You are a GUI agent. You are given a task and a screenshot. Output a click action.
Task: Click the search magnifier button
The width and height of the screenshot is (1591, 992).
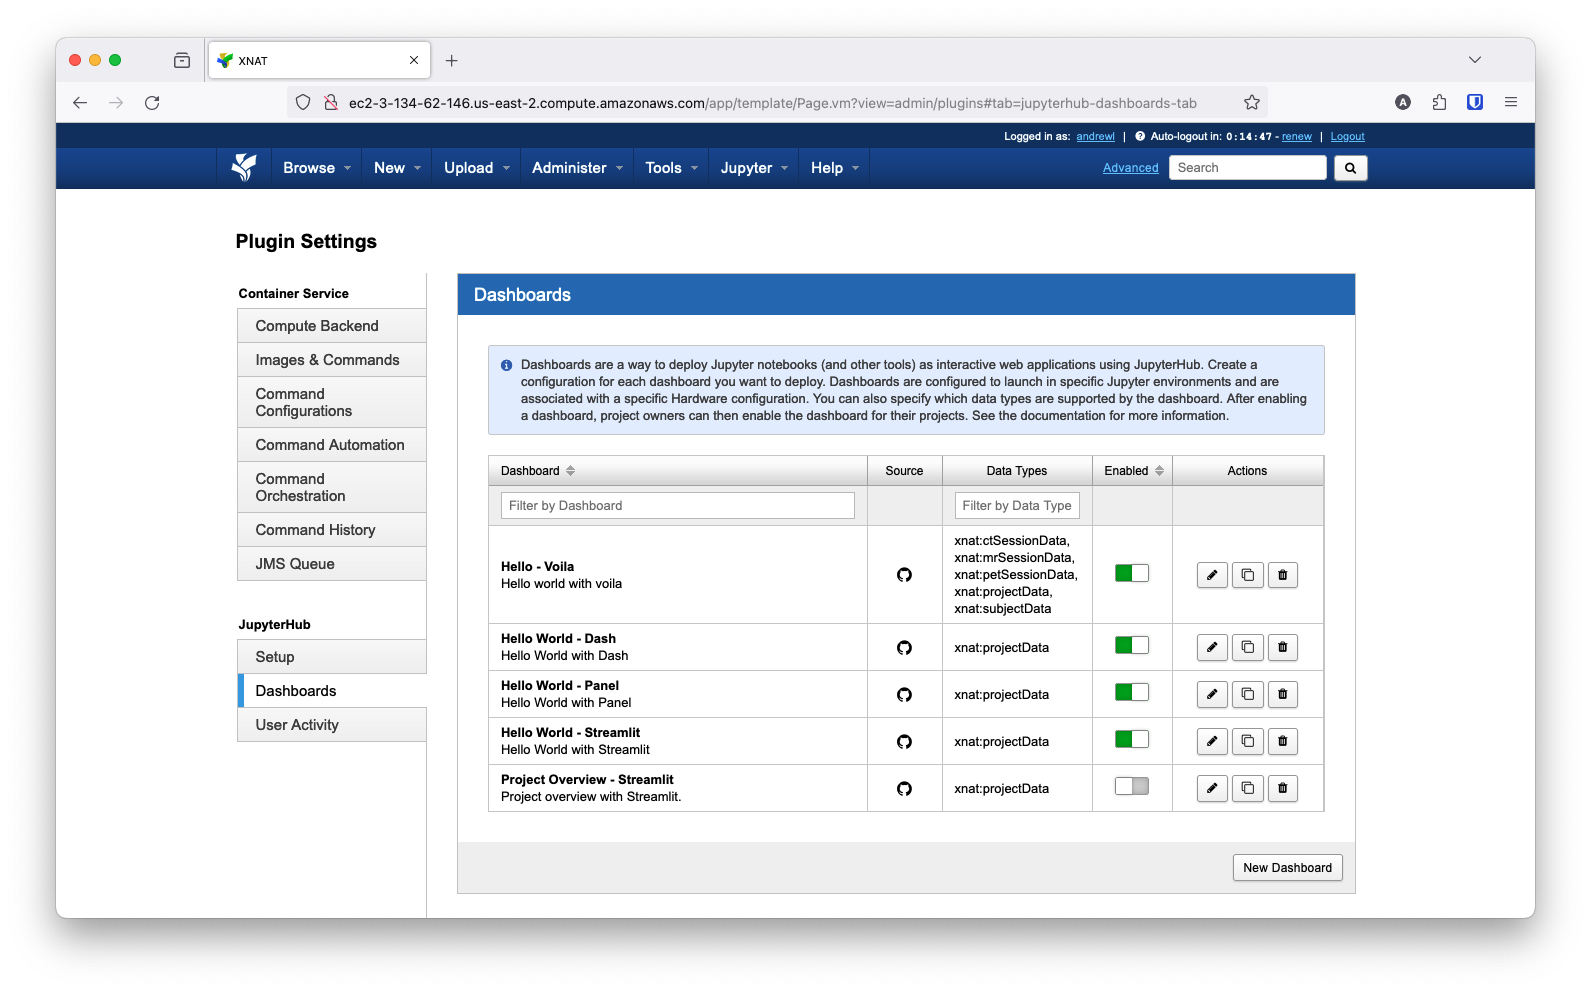click(x=1350, y=168)
